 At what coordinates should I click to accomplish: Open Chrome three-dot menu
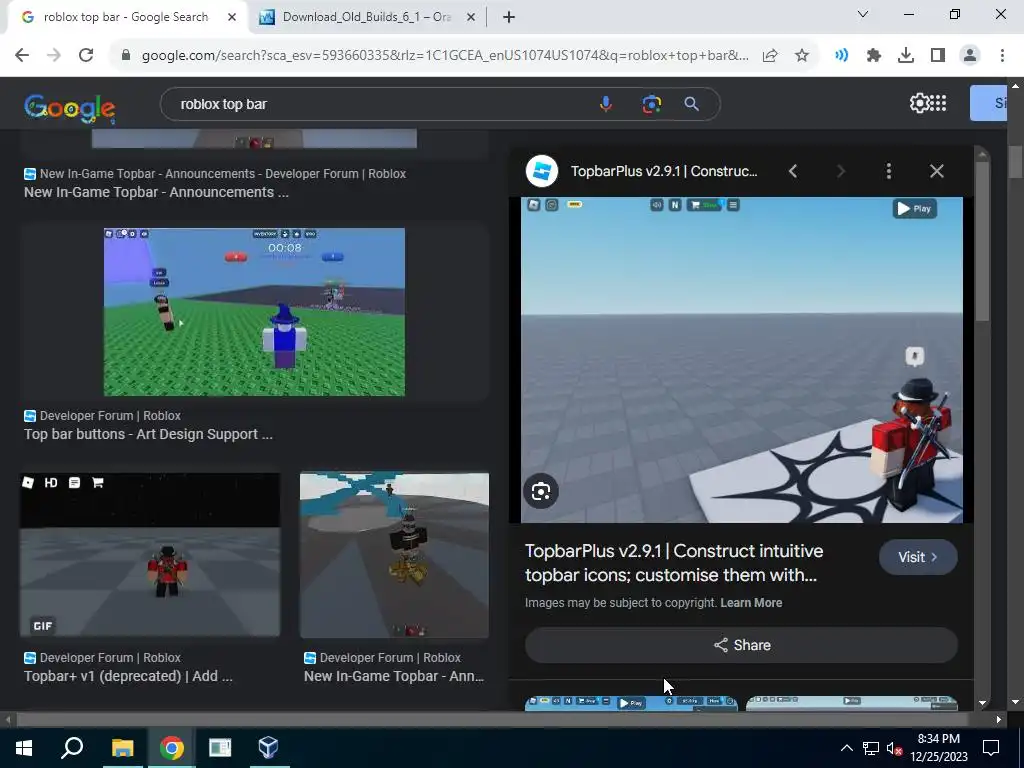1002,56
